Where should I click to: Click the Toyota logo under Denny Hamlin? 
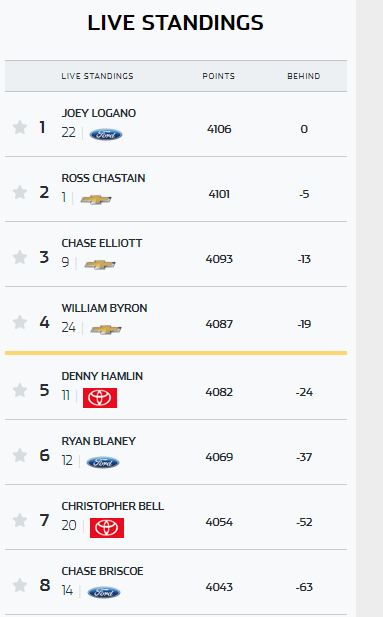coord(100,398)
